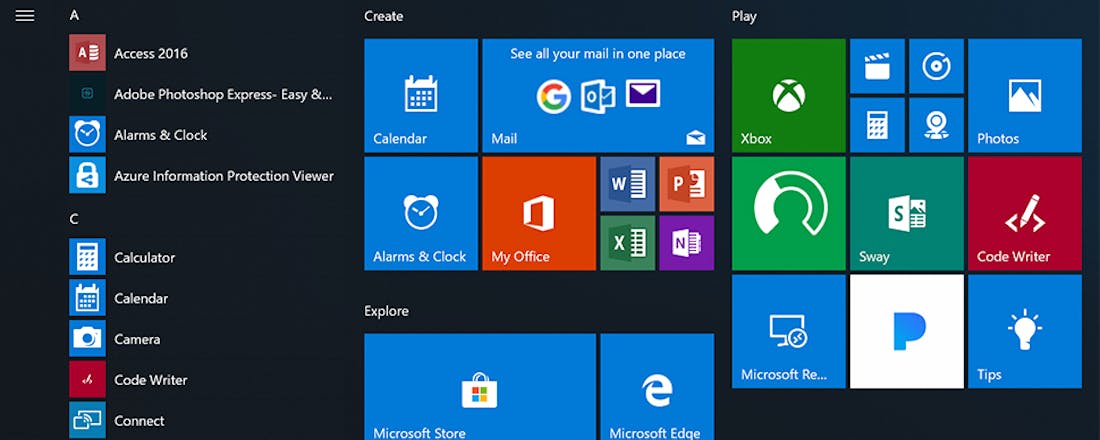
Task: Launch PowerPoint from its small tile
Action: pyautogui.click(x=687, y=184)
